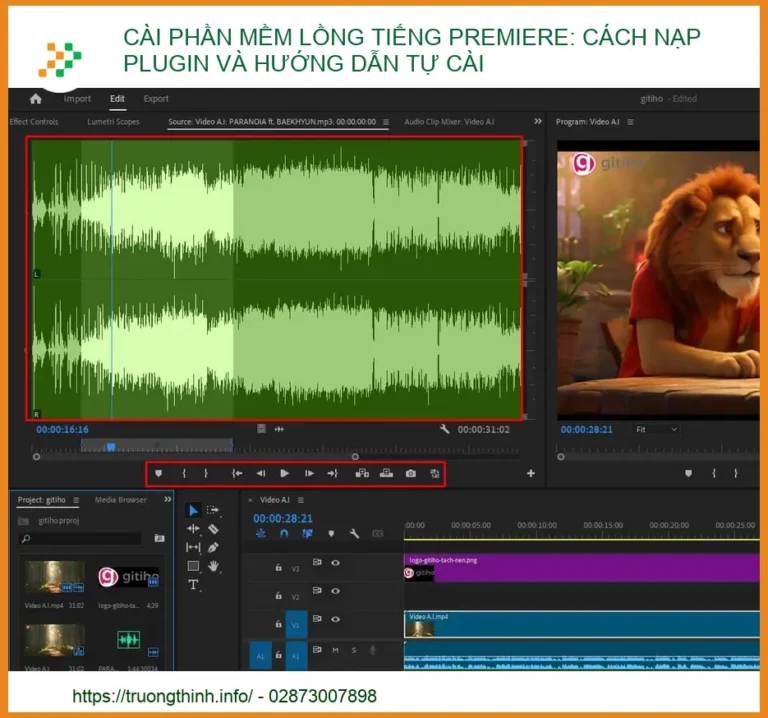Toggle Snap magnet in the timeline
The height and width of the screenshot is (718, 768).
point(284,534)
